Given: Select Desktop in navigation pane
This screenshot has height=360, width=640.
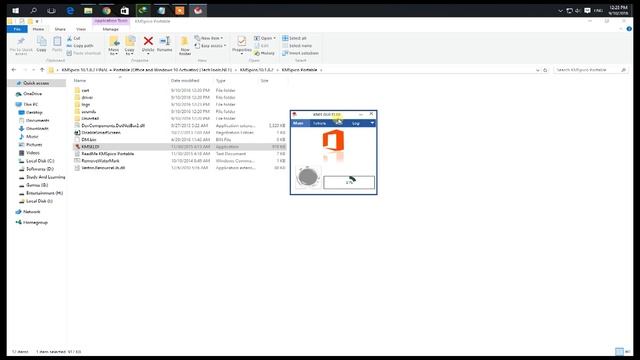Looking at the screenshot, I should tap(34, 112).
